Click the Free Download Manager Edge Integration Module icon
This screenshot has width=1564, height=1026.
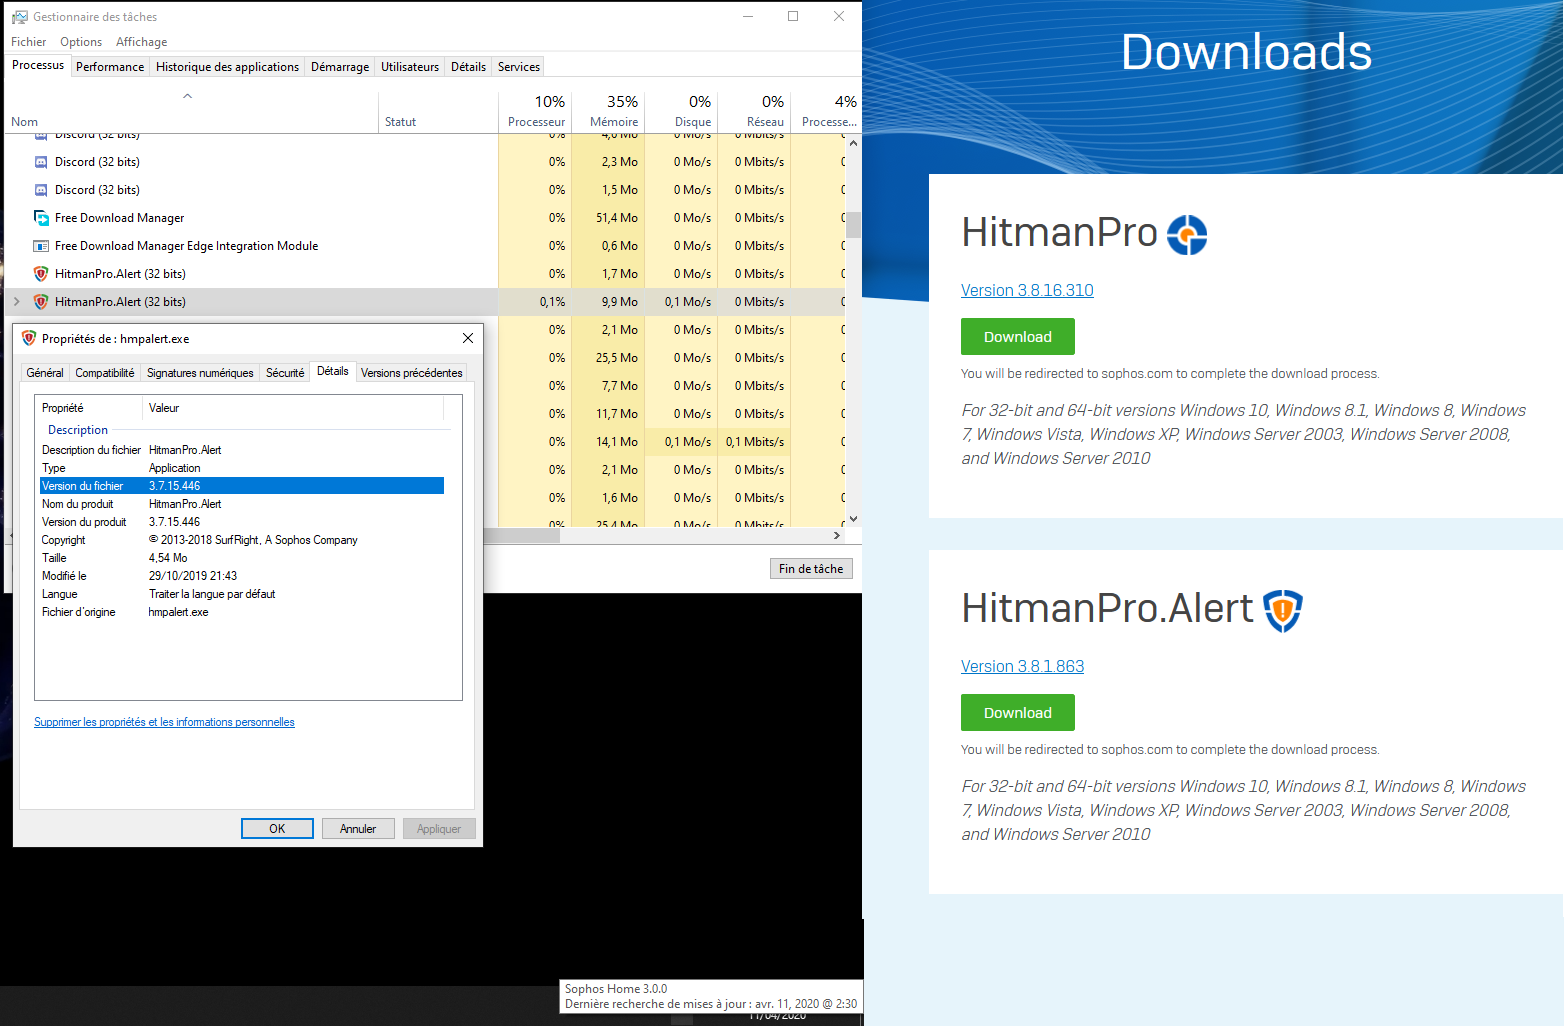coord(41,246)
